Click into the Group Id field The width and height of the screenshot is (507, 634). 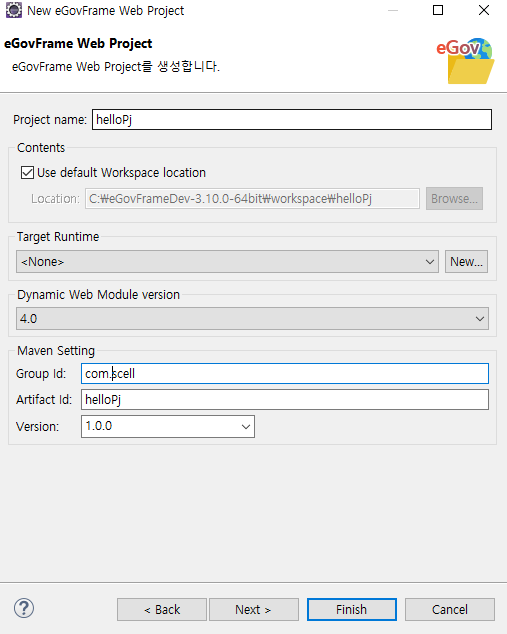[285, 374]
